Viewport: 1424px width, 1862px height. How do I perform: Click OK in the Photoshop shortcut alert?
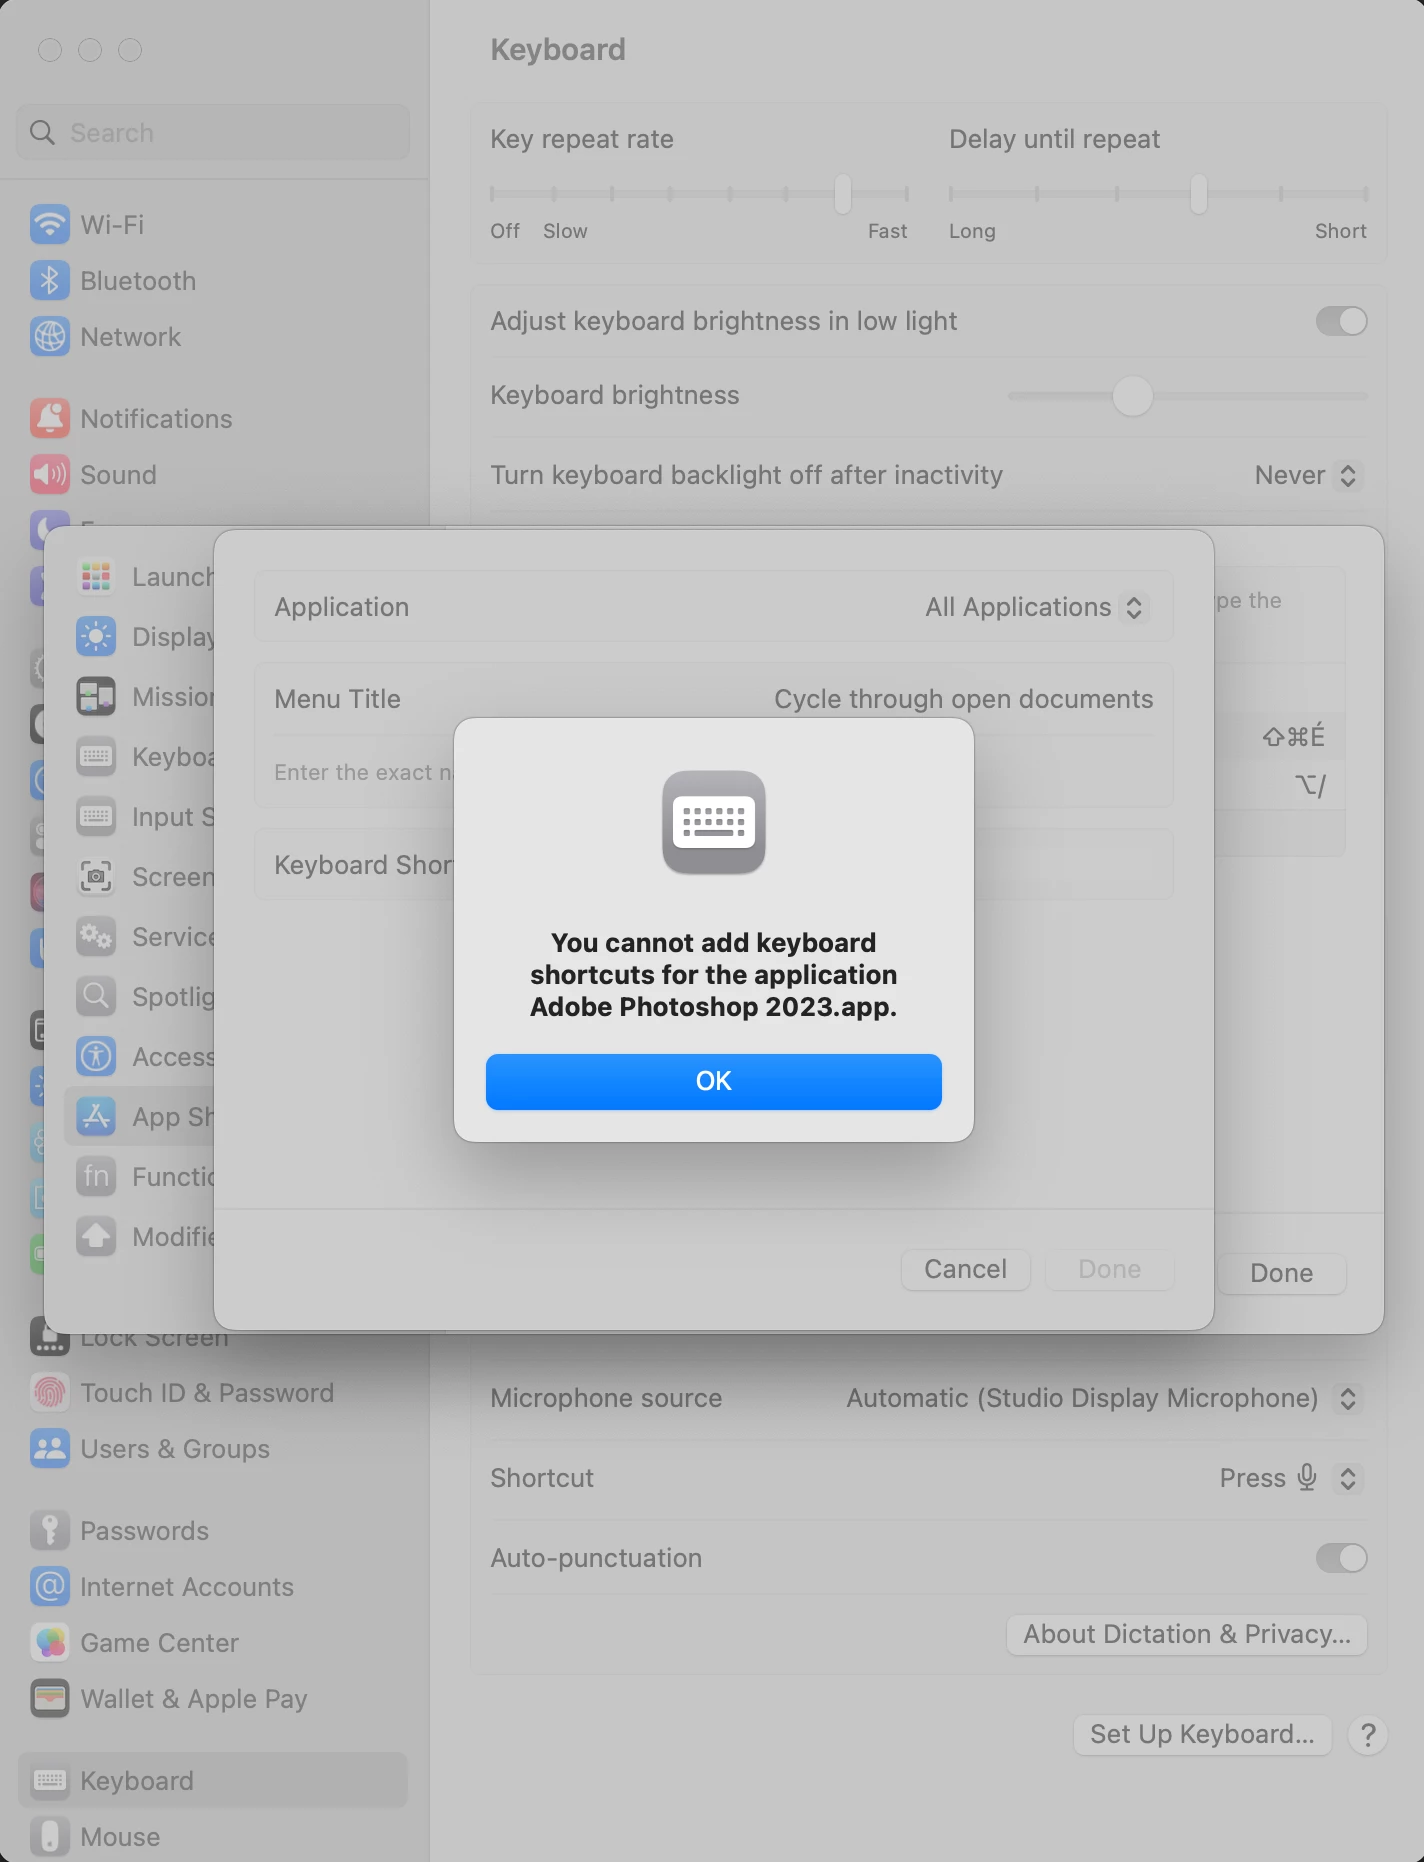(713, 1081)
